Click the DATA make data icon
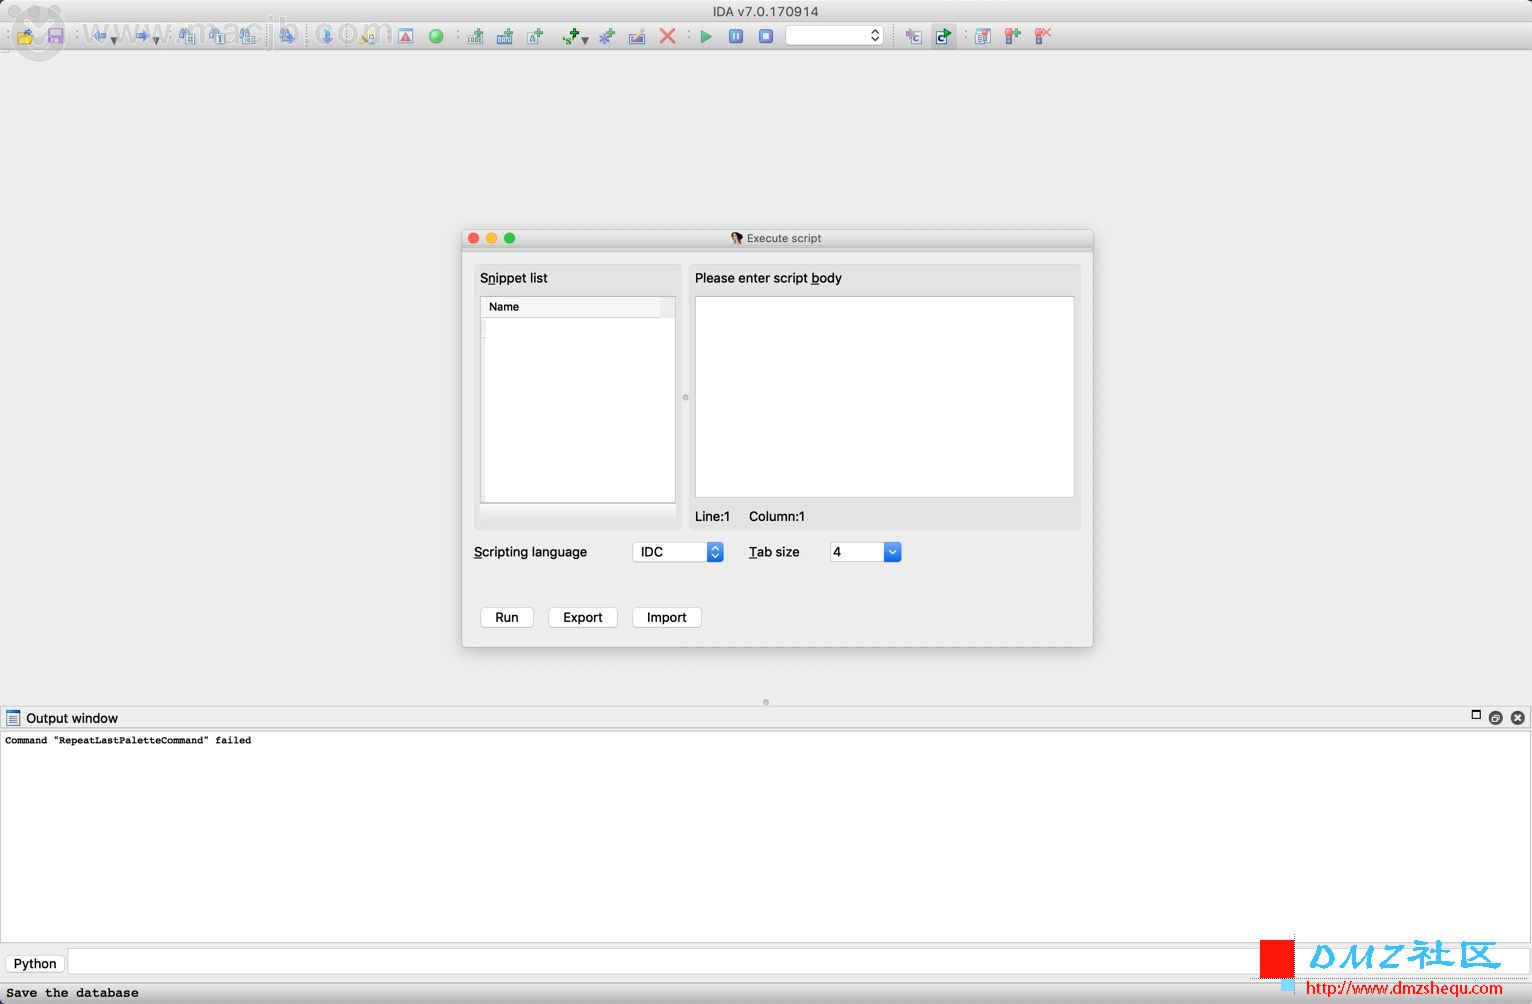The height and width of the screenshot is (1004, 1532). point(505,36)
